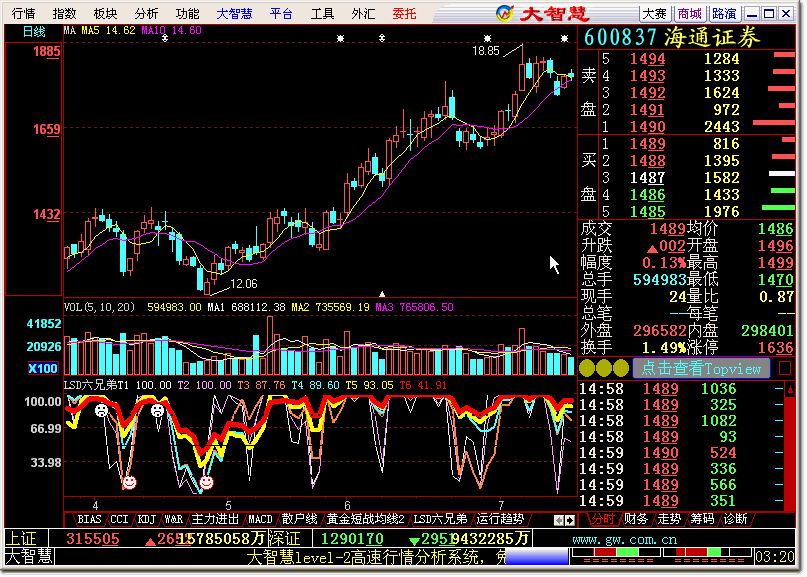Screen dimensions: 807x577
Task: Click the clock 03:20 in the status bar
Action: click(x=775, y=557)
